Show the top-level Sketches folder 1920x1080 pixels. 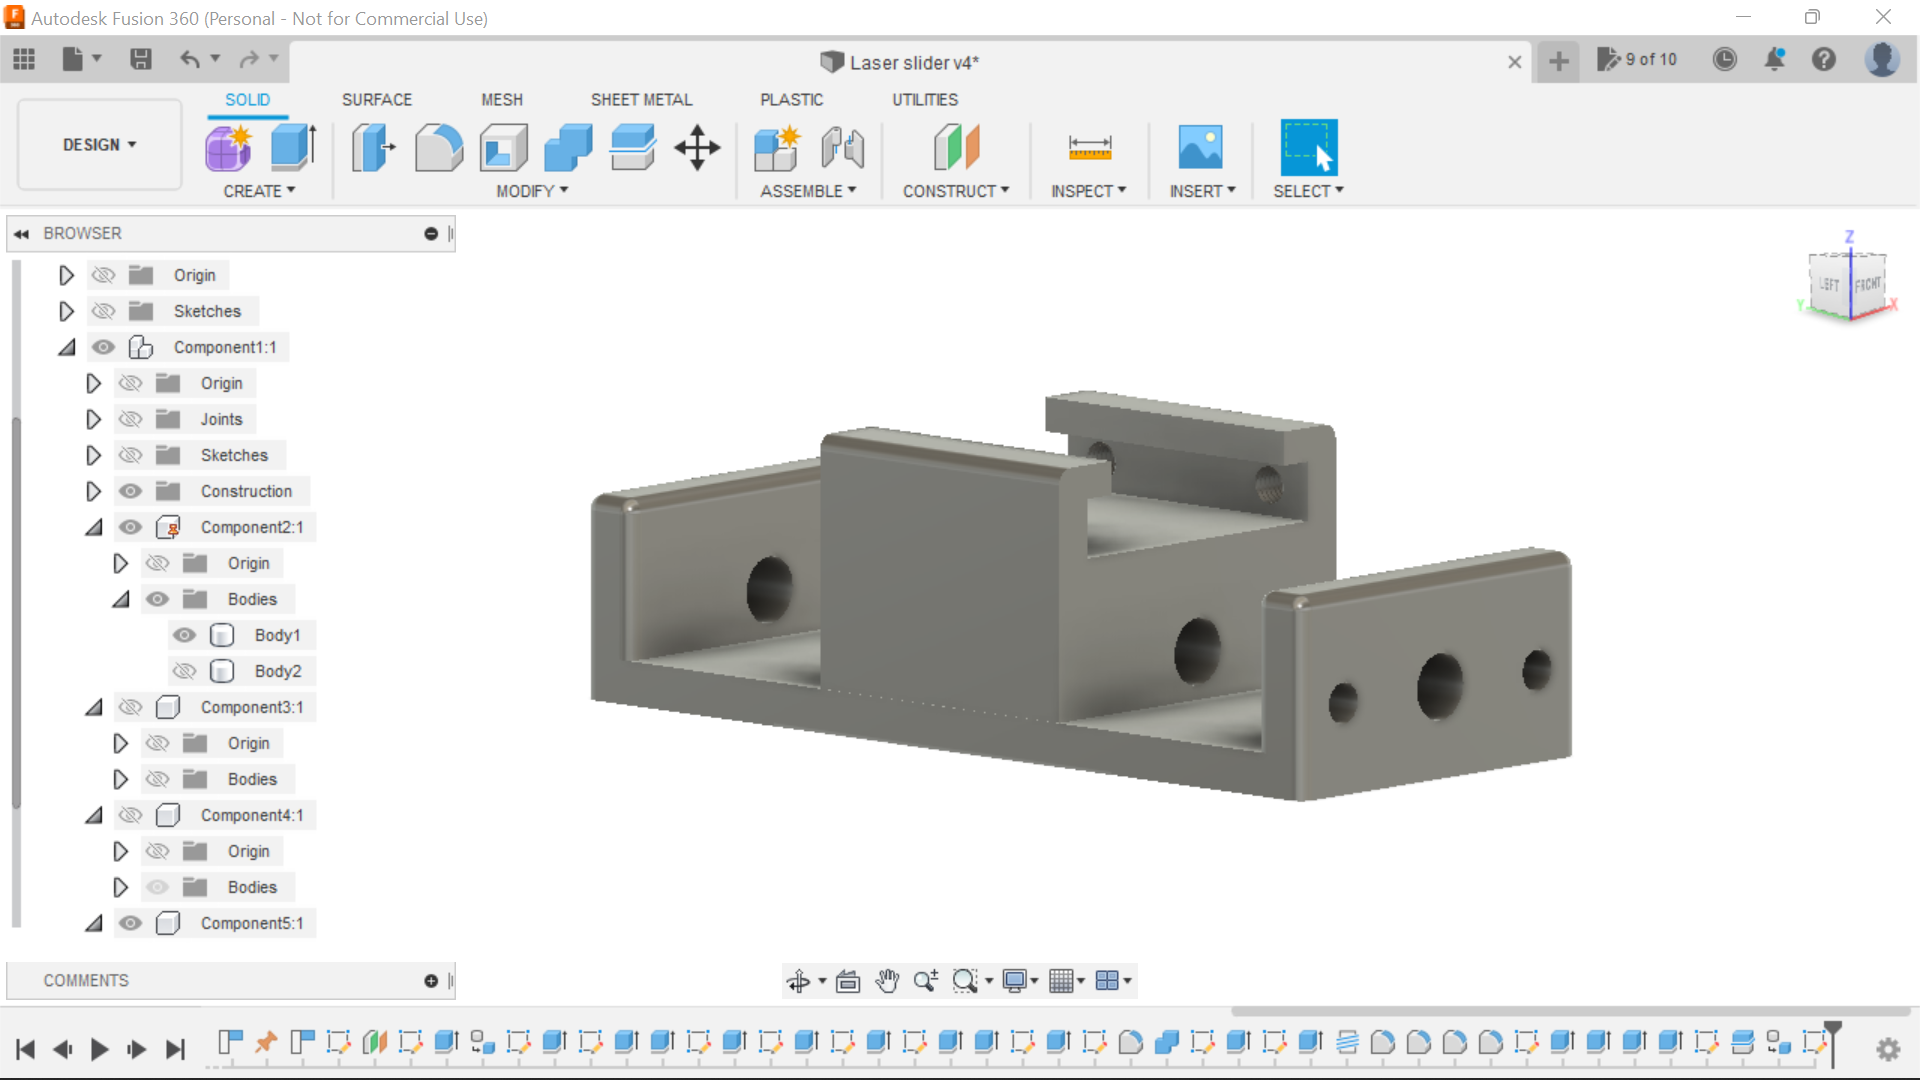104,311
